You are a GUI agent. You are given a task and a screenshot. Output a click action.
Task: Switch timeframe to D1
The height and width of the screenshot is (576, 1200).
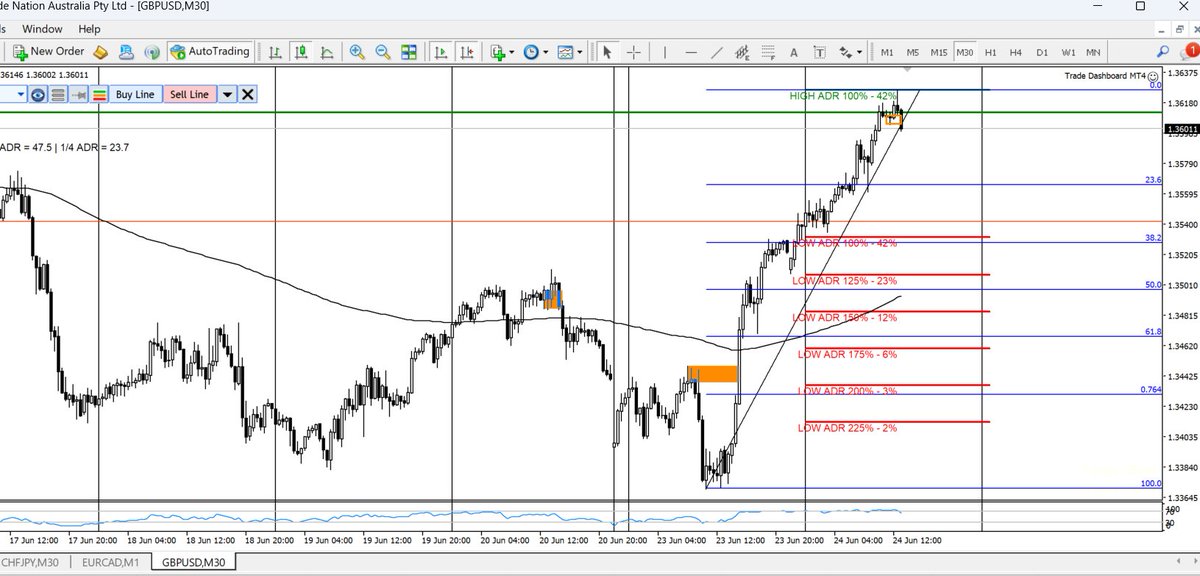point(1042,51)
